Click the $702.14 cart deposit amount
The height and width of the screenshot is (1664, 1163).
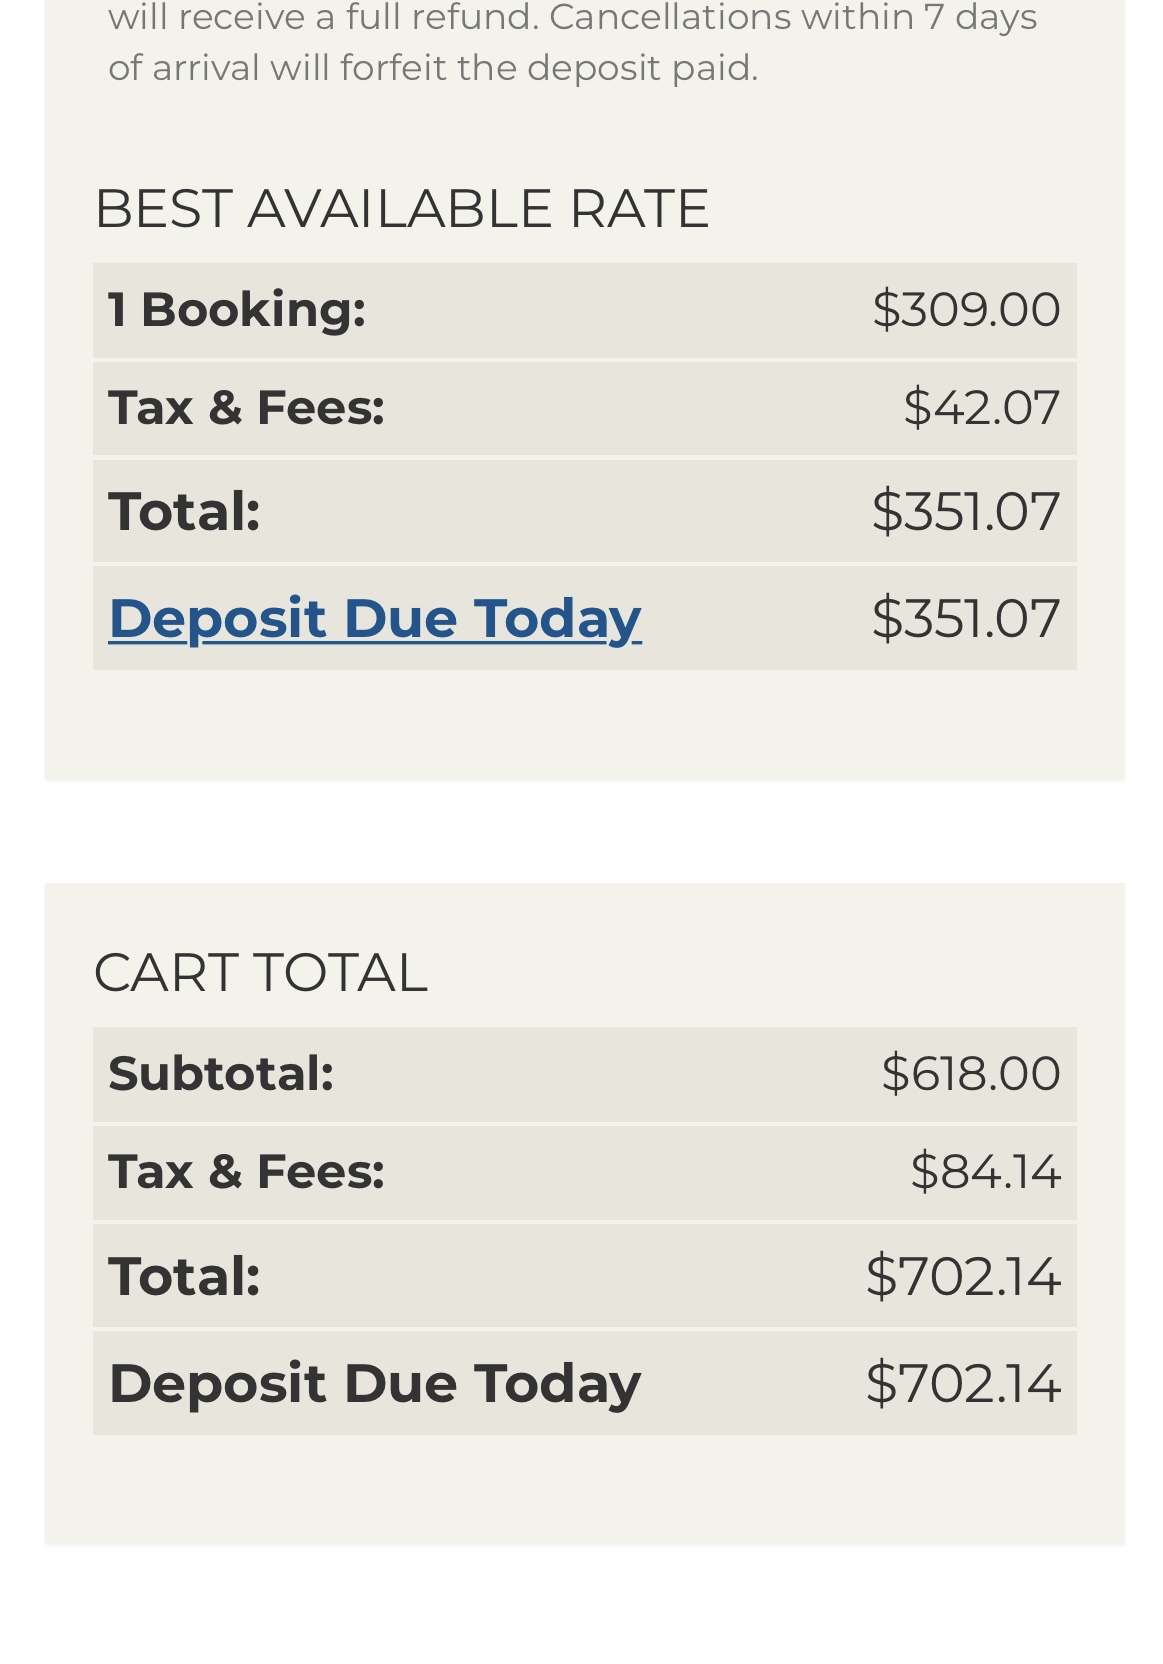pos(963,1383)
